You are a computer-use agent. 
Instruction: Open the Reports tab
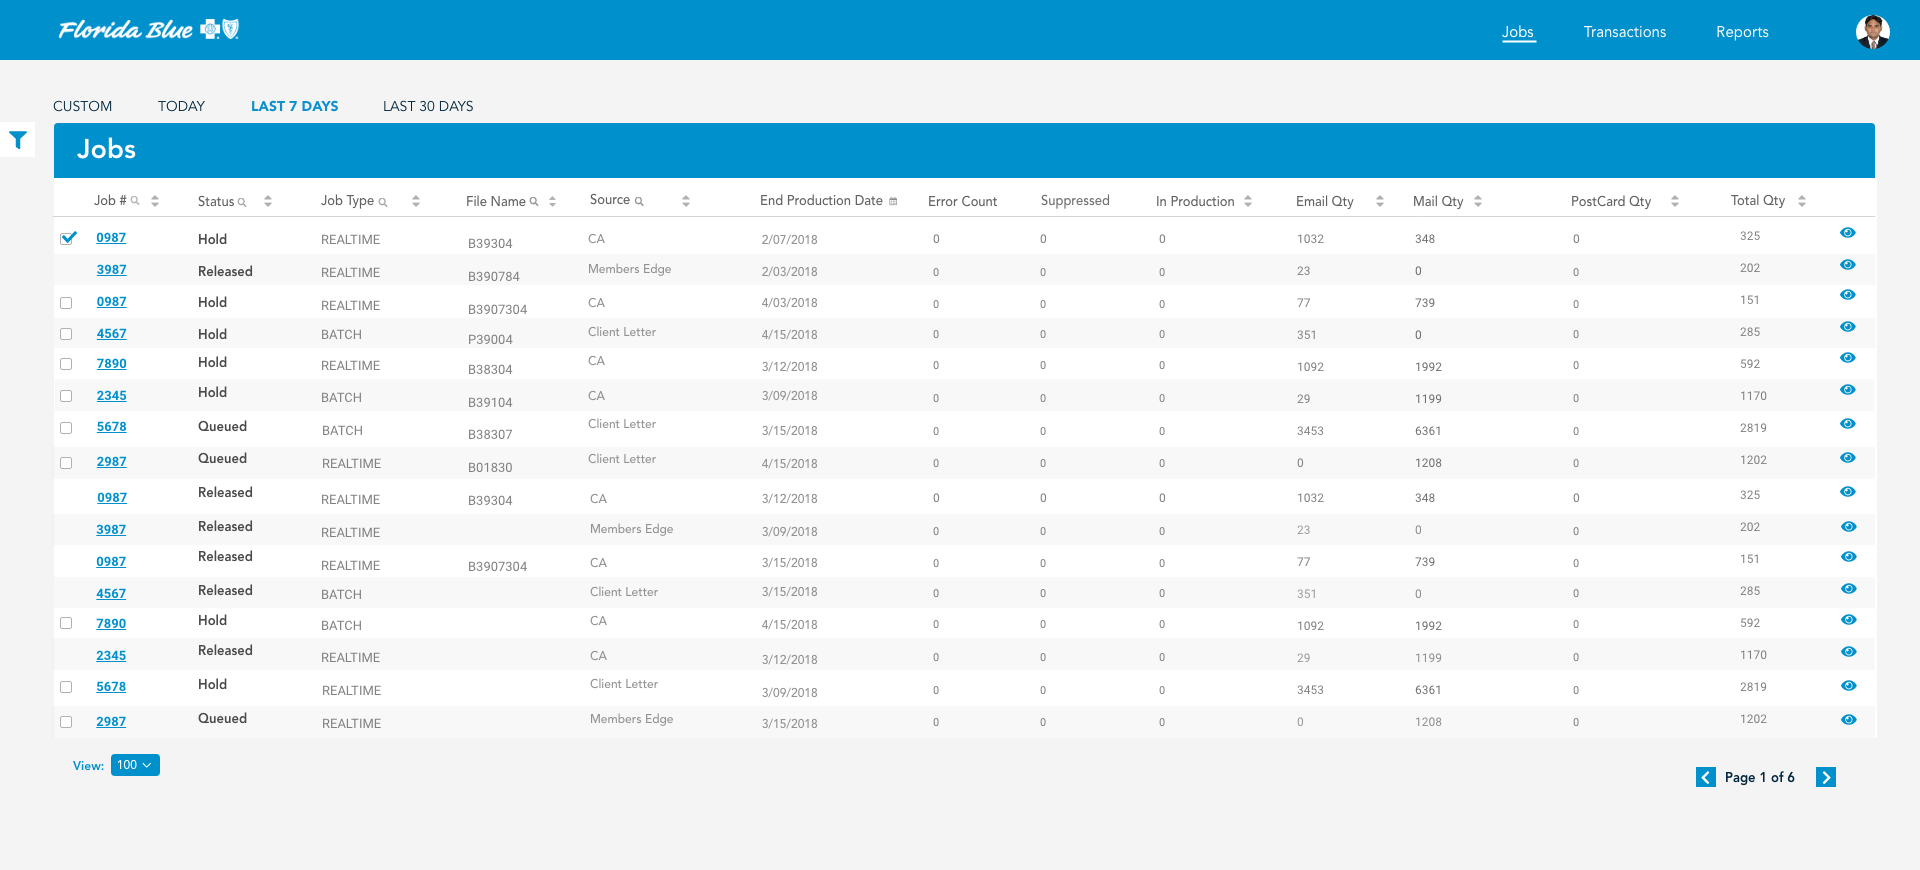[1742, 32]
